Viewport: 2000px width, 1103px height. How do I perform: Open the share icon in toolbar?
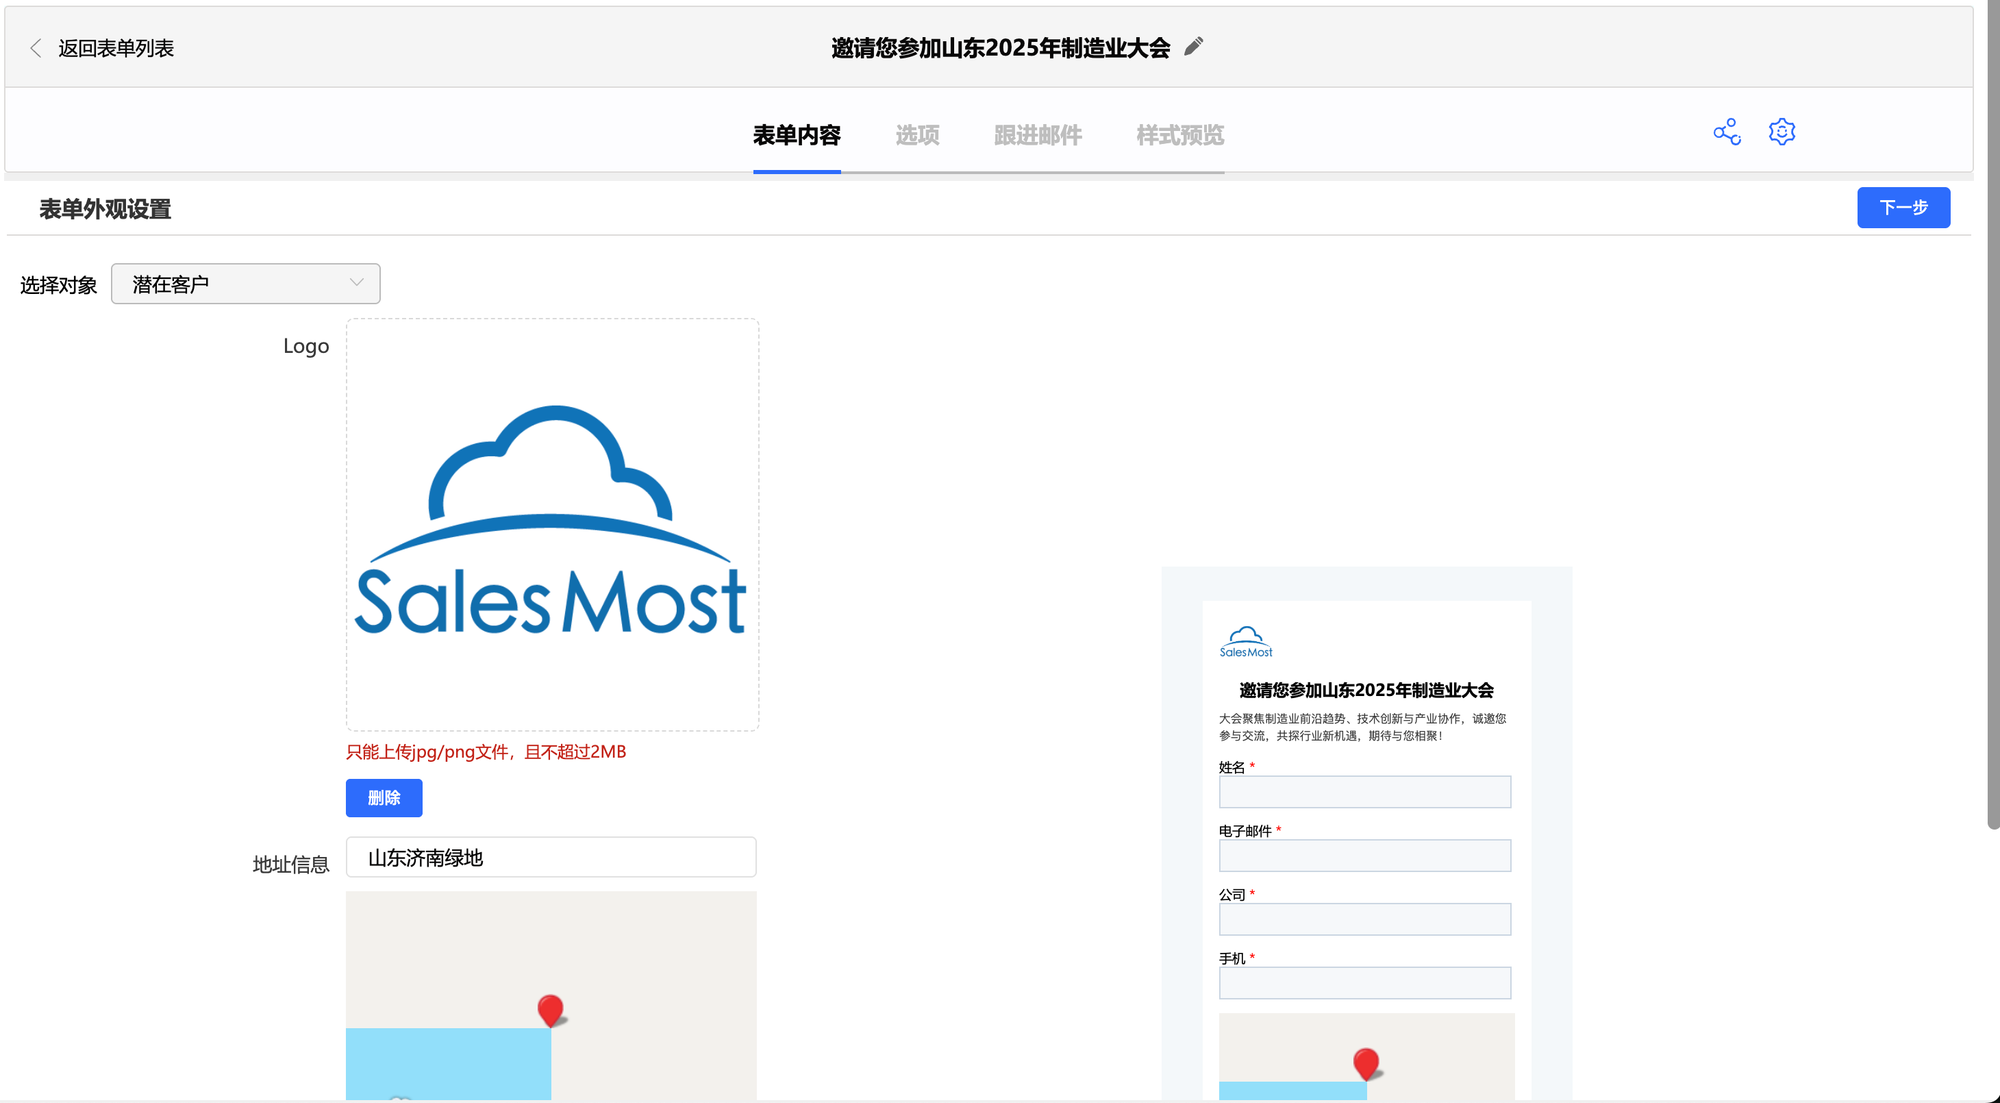click(x=1727, y=132)
